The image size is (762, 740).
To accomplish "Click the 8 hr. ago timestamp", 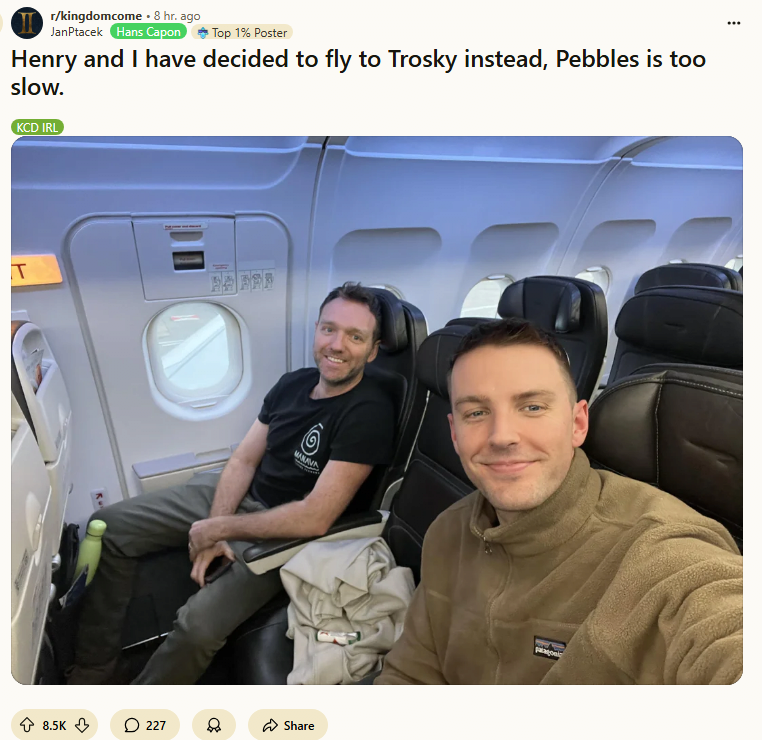I will 177,16.
